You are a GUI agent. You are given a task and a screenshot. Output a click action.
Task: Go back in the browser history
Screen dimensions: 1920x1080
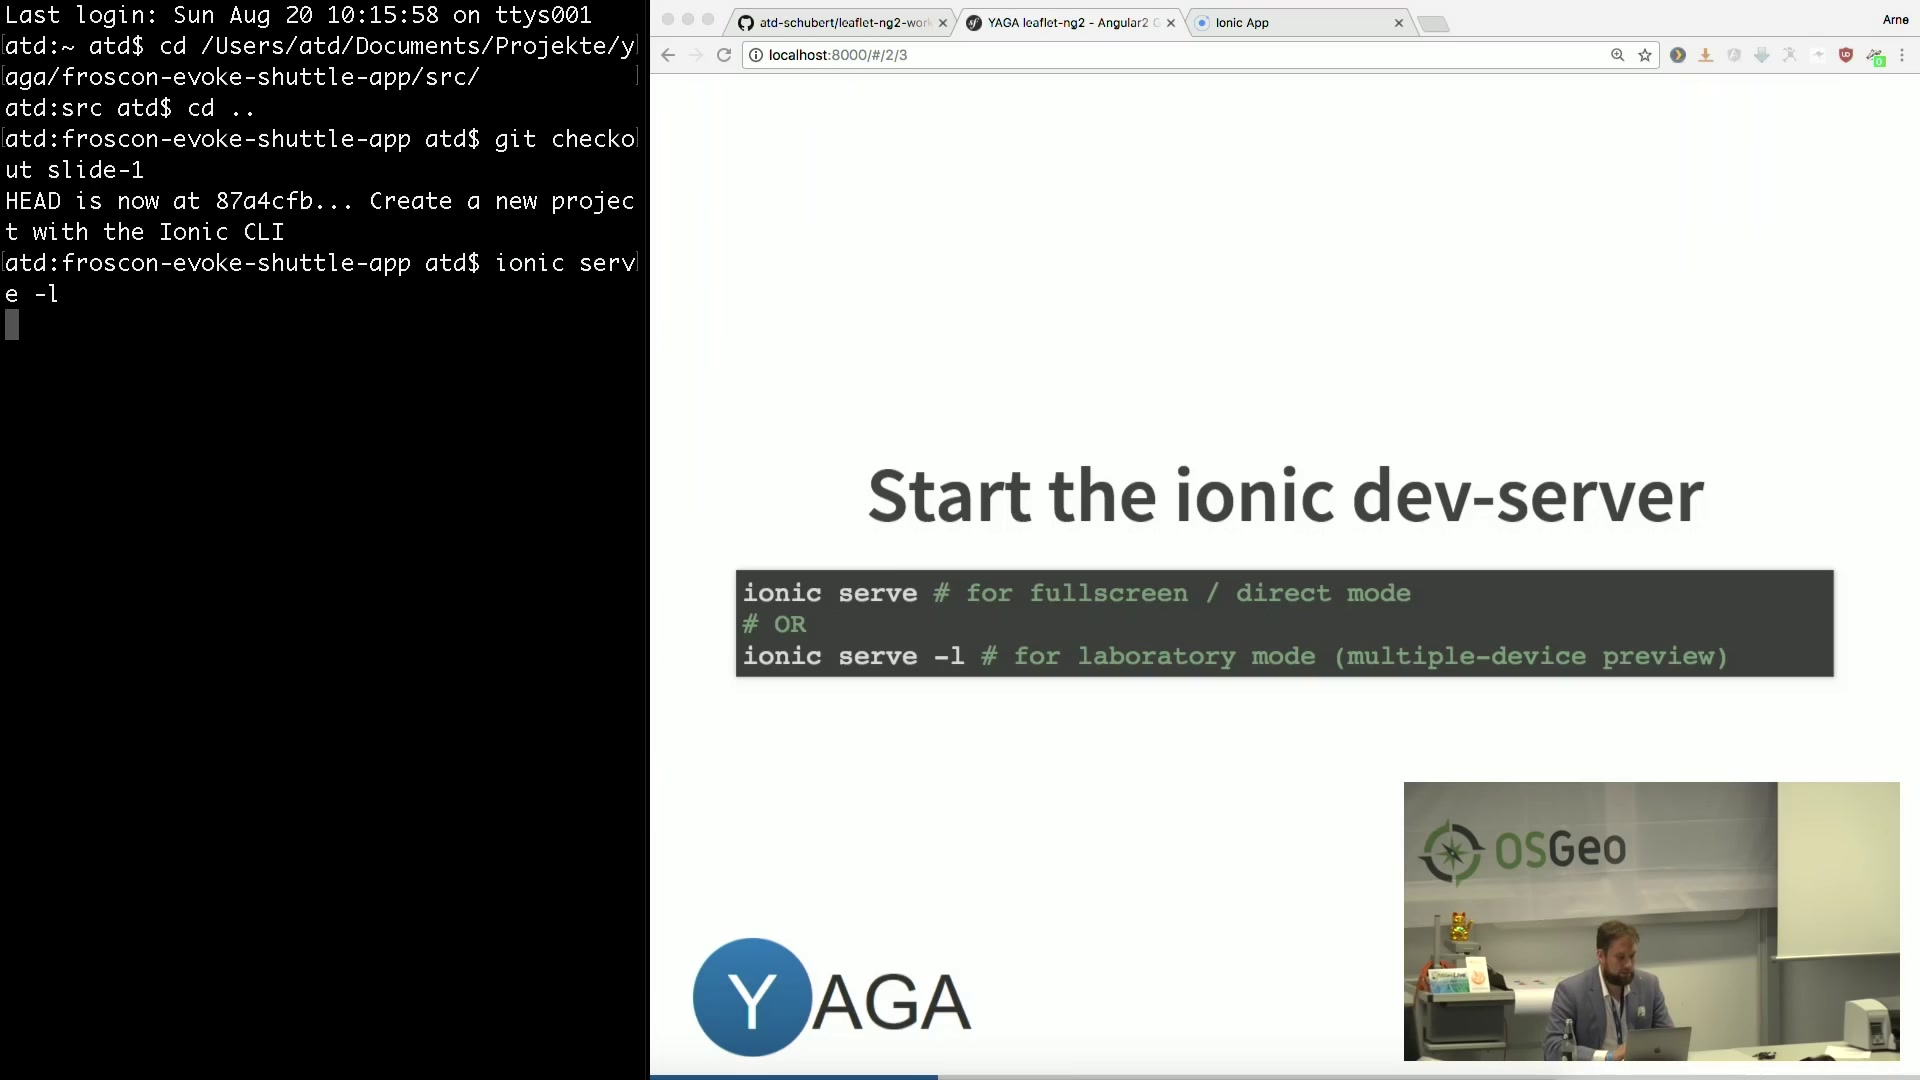pyautogui.click(x=668, y=55)
